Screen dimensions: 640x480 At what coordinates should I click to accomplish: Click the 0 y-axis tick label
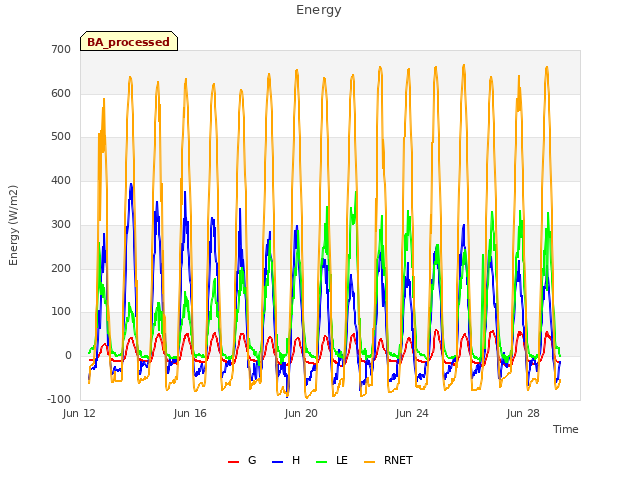tap(69, 356)
